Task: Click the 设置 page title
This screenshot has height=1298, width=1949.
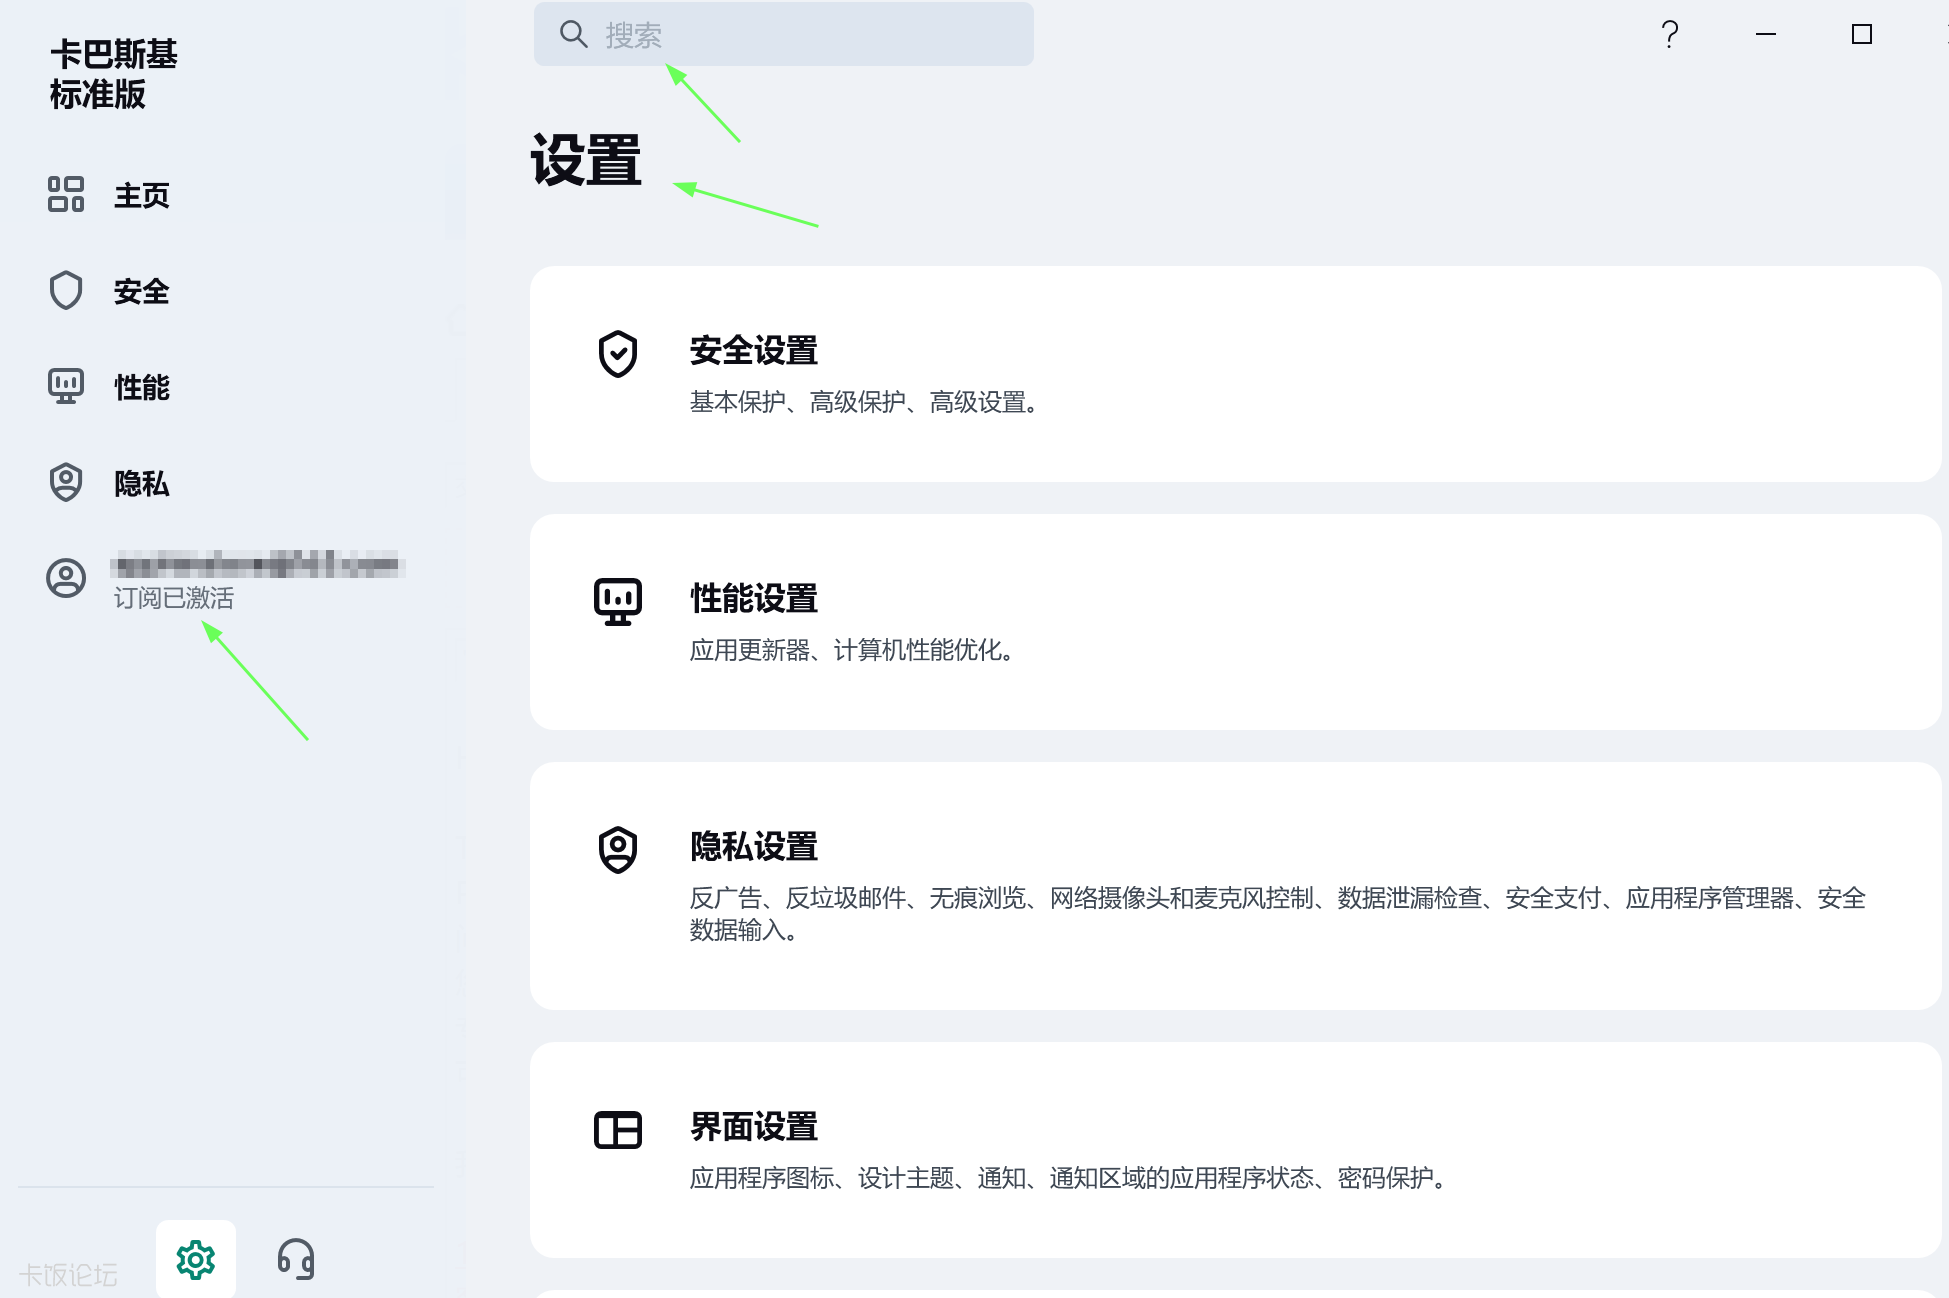Action: (586, 161)
